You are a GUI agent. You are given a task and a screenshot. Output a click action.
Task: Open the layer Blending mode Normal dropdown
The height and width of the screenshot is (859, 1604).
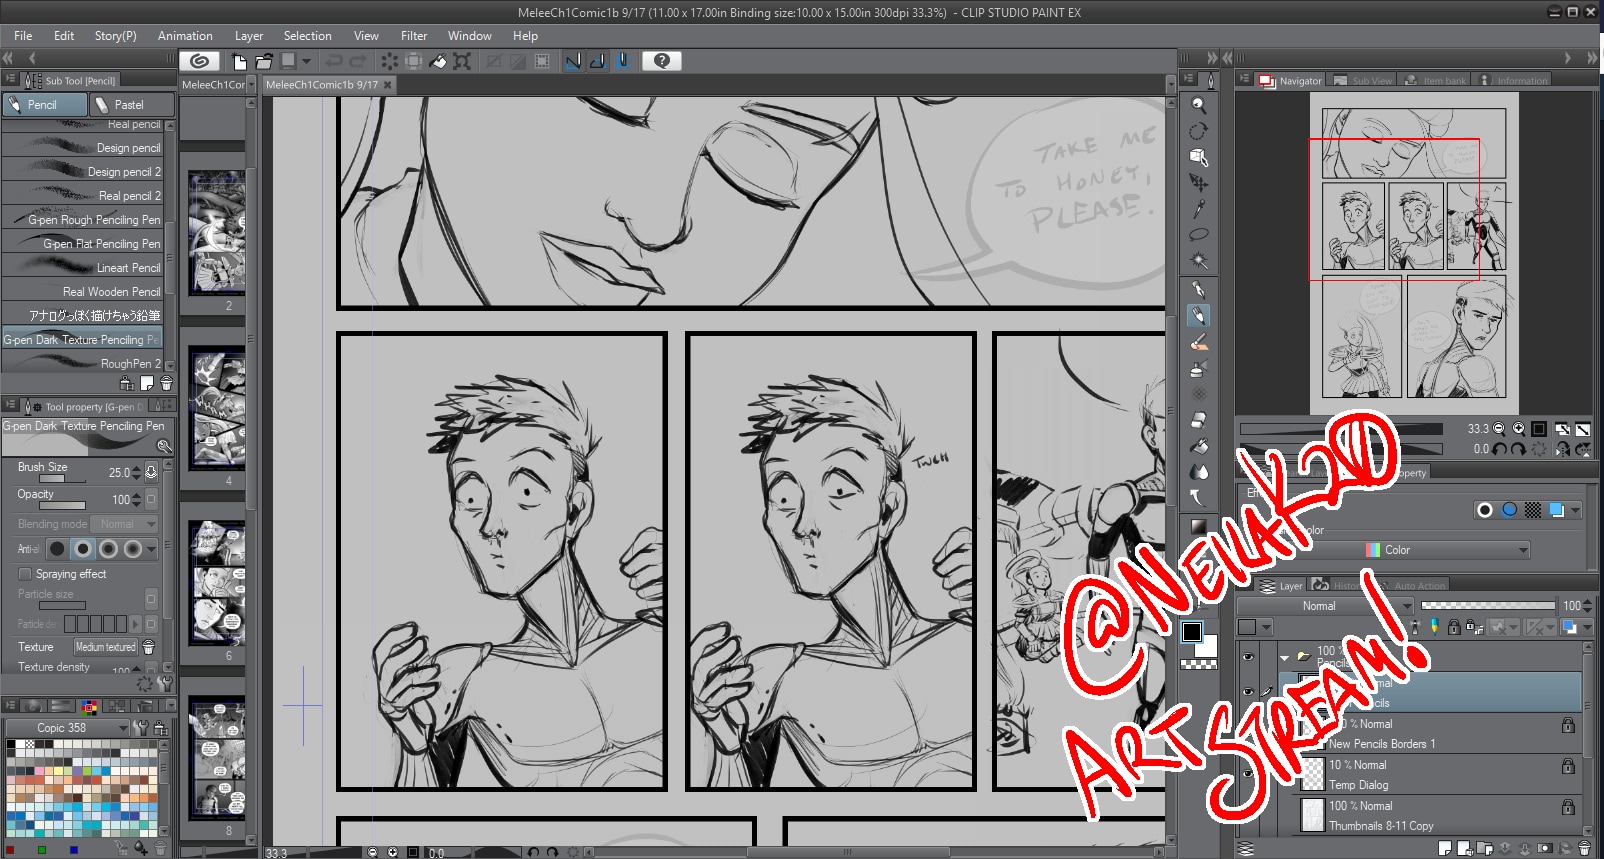[1324, 606]
